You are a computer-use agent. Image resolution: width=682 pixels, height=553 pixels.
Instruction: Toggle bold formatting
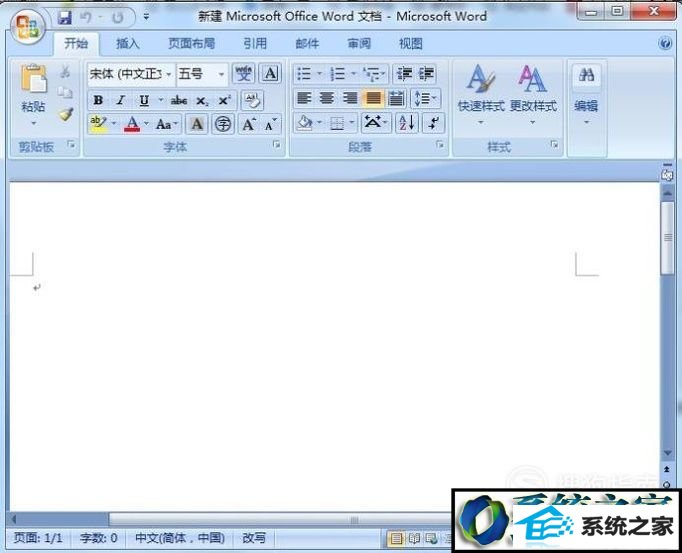(x=98, y=100)
